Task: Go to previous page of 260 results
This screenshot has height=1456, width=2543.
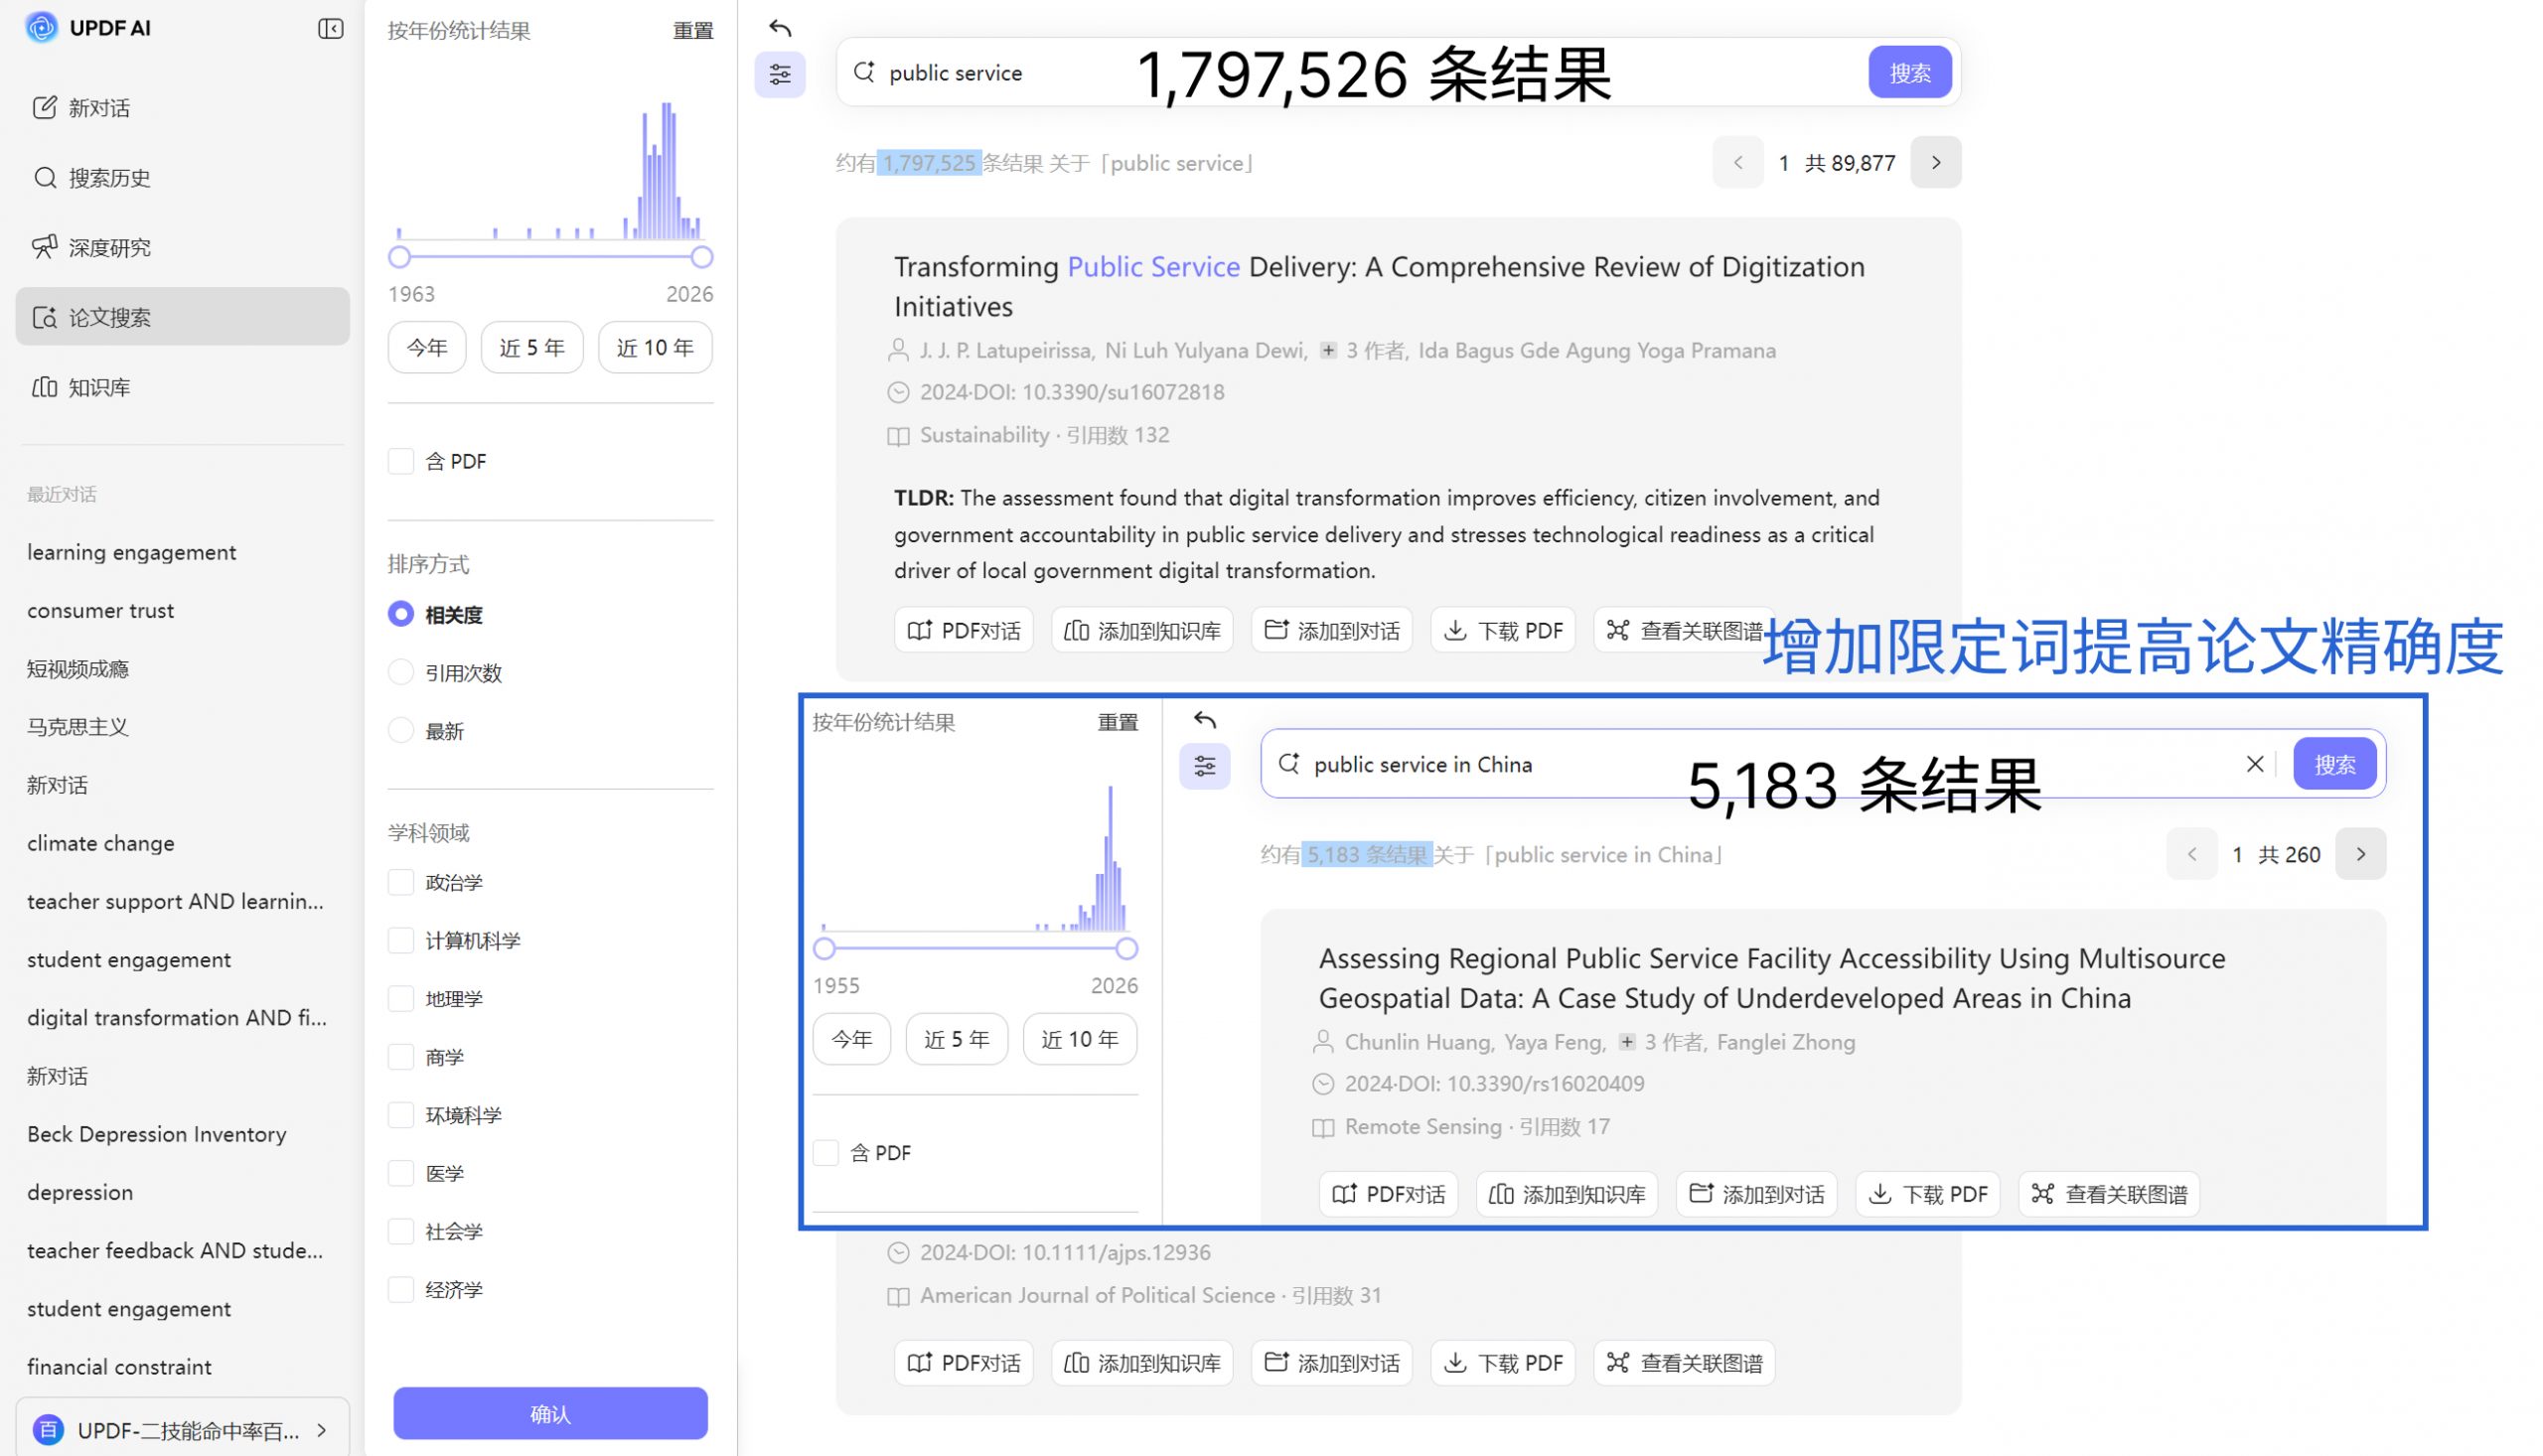Action: point(2191,854)
